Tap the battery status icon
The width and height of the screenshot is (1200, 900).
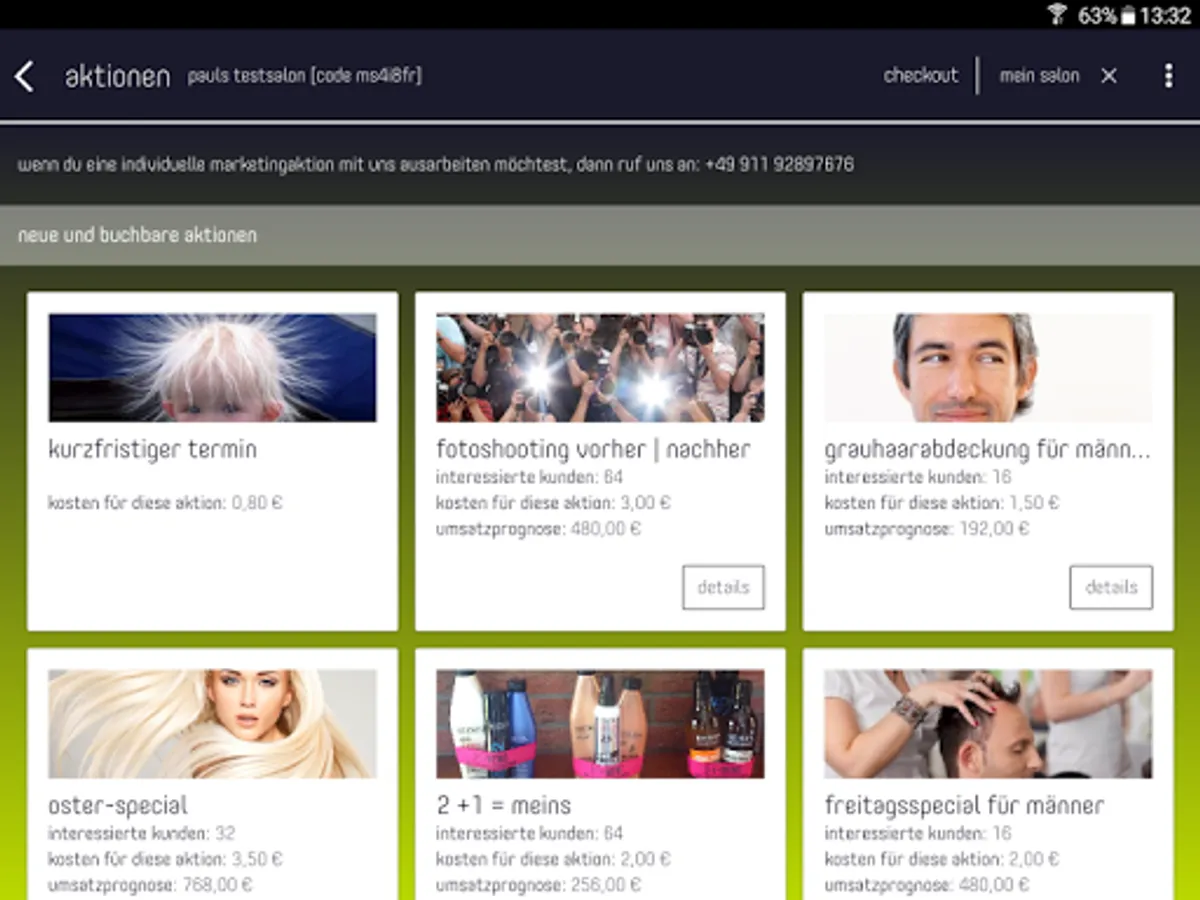(x=1128, y=15)
